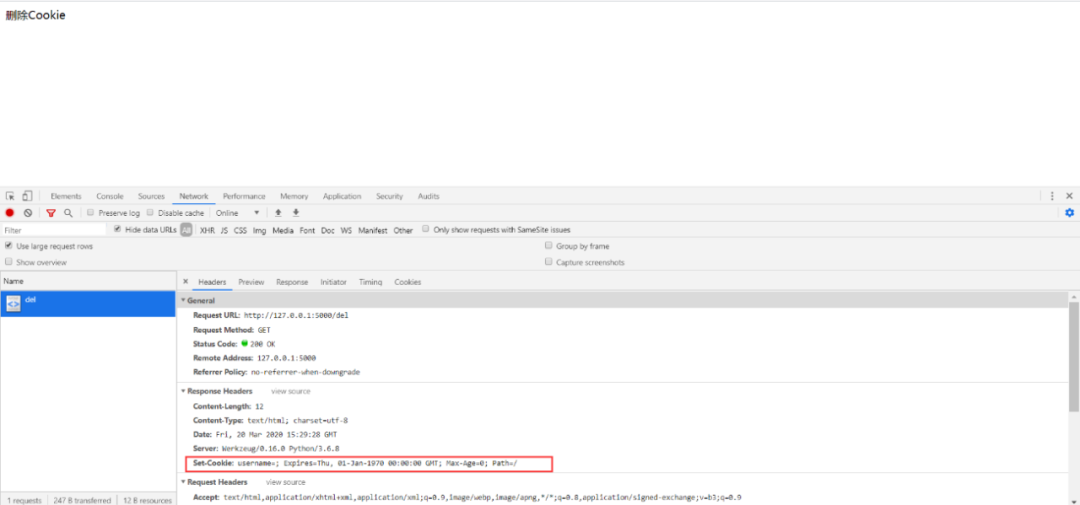The height and width of the screenshot is (505, 1080).
Task: Uncheck Use large request rows
Action: pyautogui.click(x=9, y=246)
